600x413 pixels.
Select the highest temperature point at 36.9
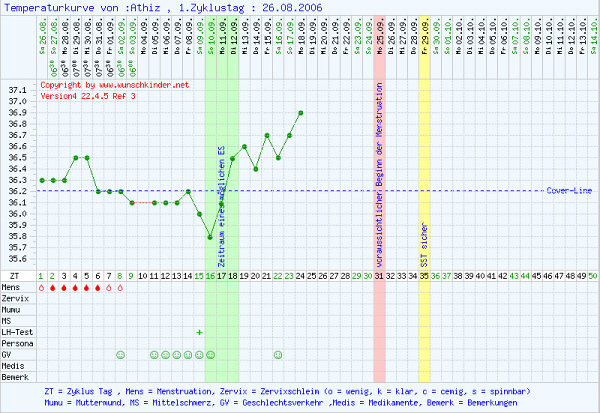coord(301,113)
